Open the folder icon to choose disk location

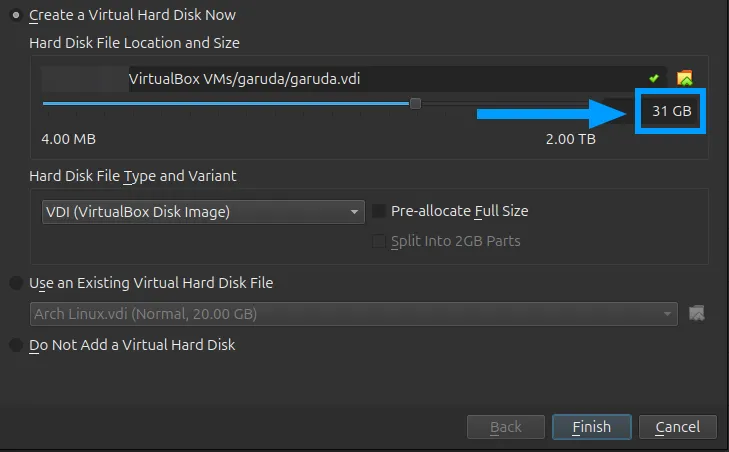684,78
